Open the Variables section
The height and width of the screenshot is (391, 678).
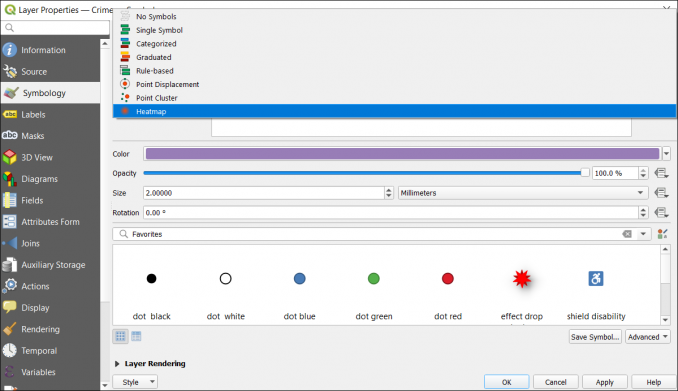[50, 372]
